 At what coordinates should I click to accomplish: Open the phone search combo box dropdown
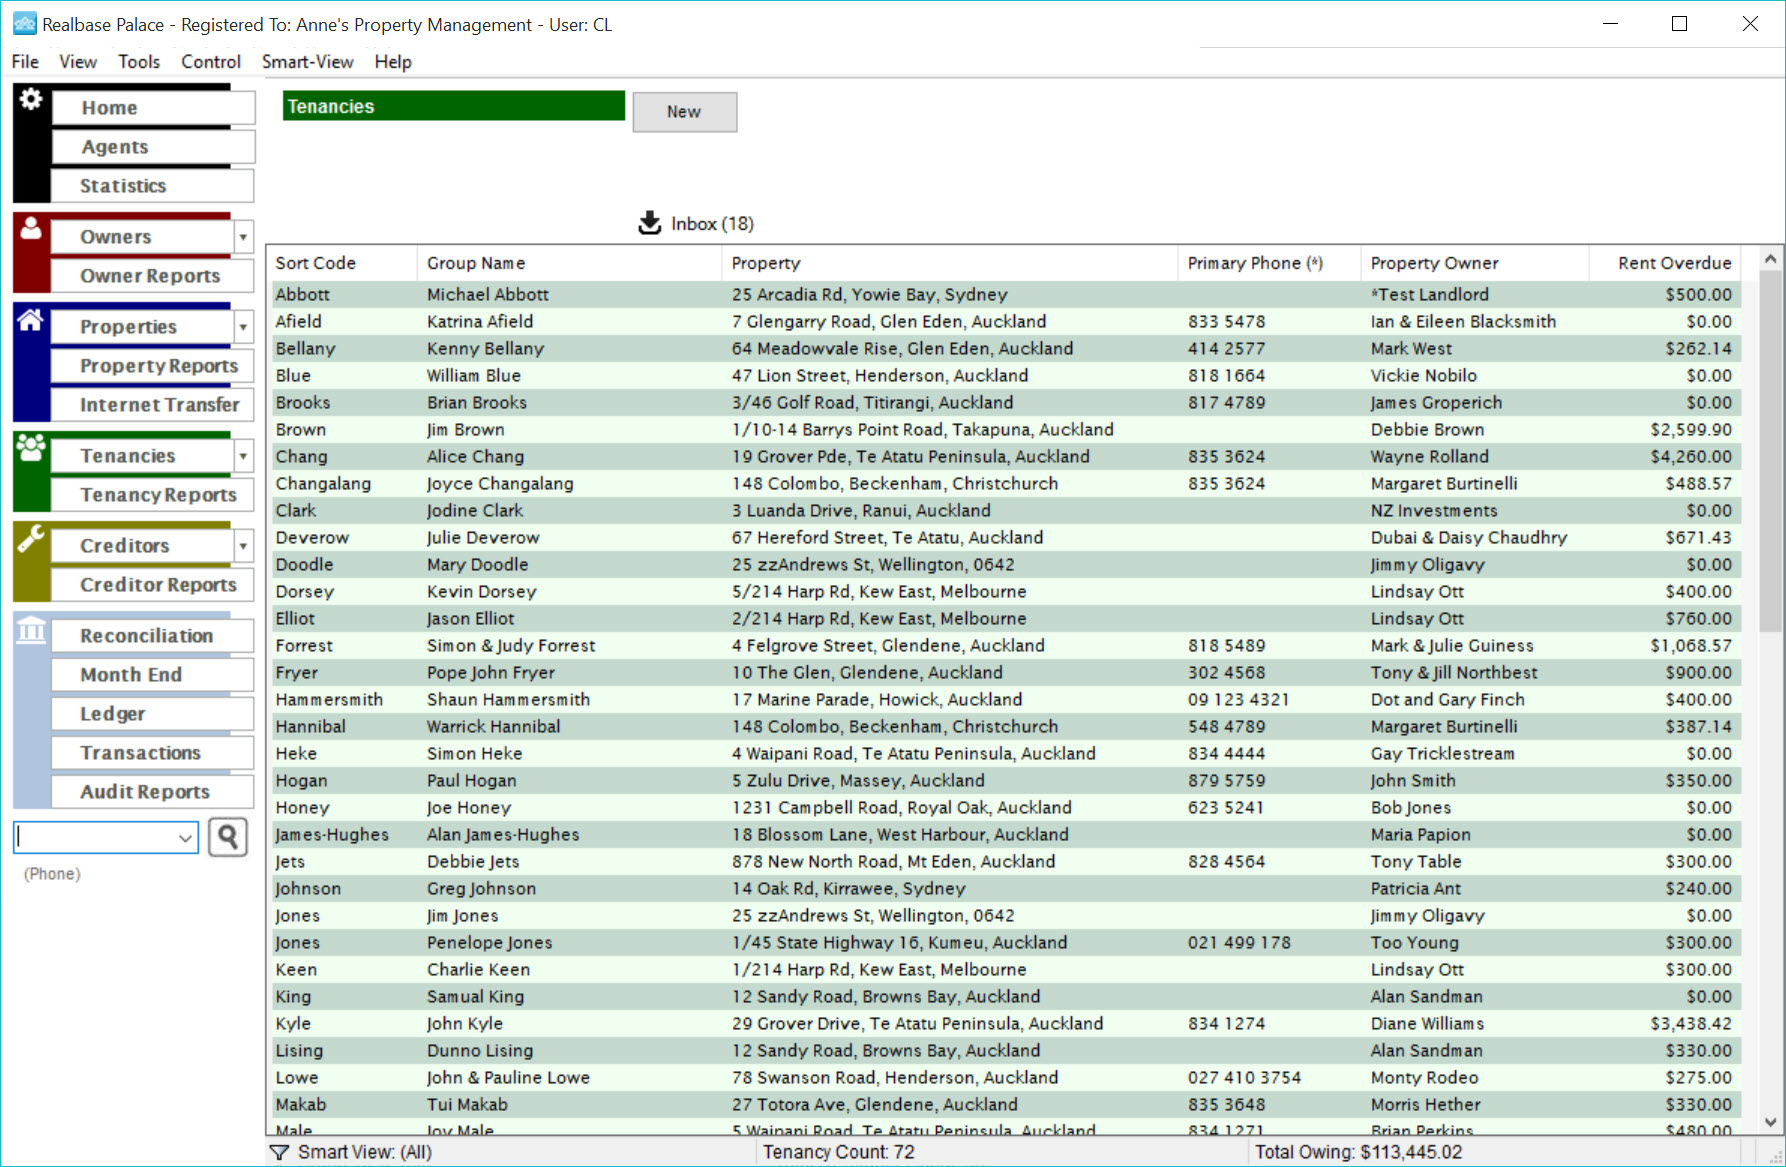(x=185, y=838)
